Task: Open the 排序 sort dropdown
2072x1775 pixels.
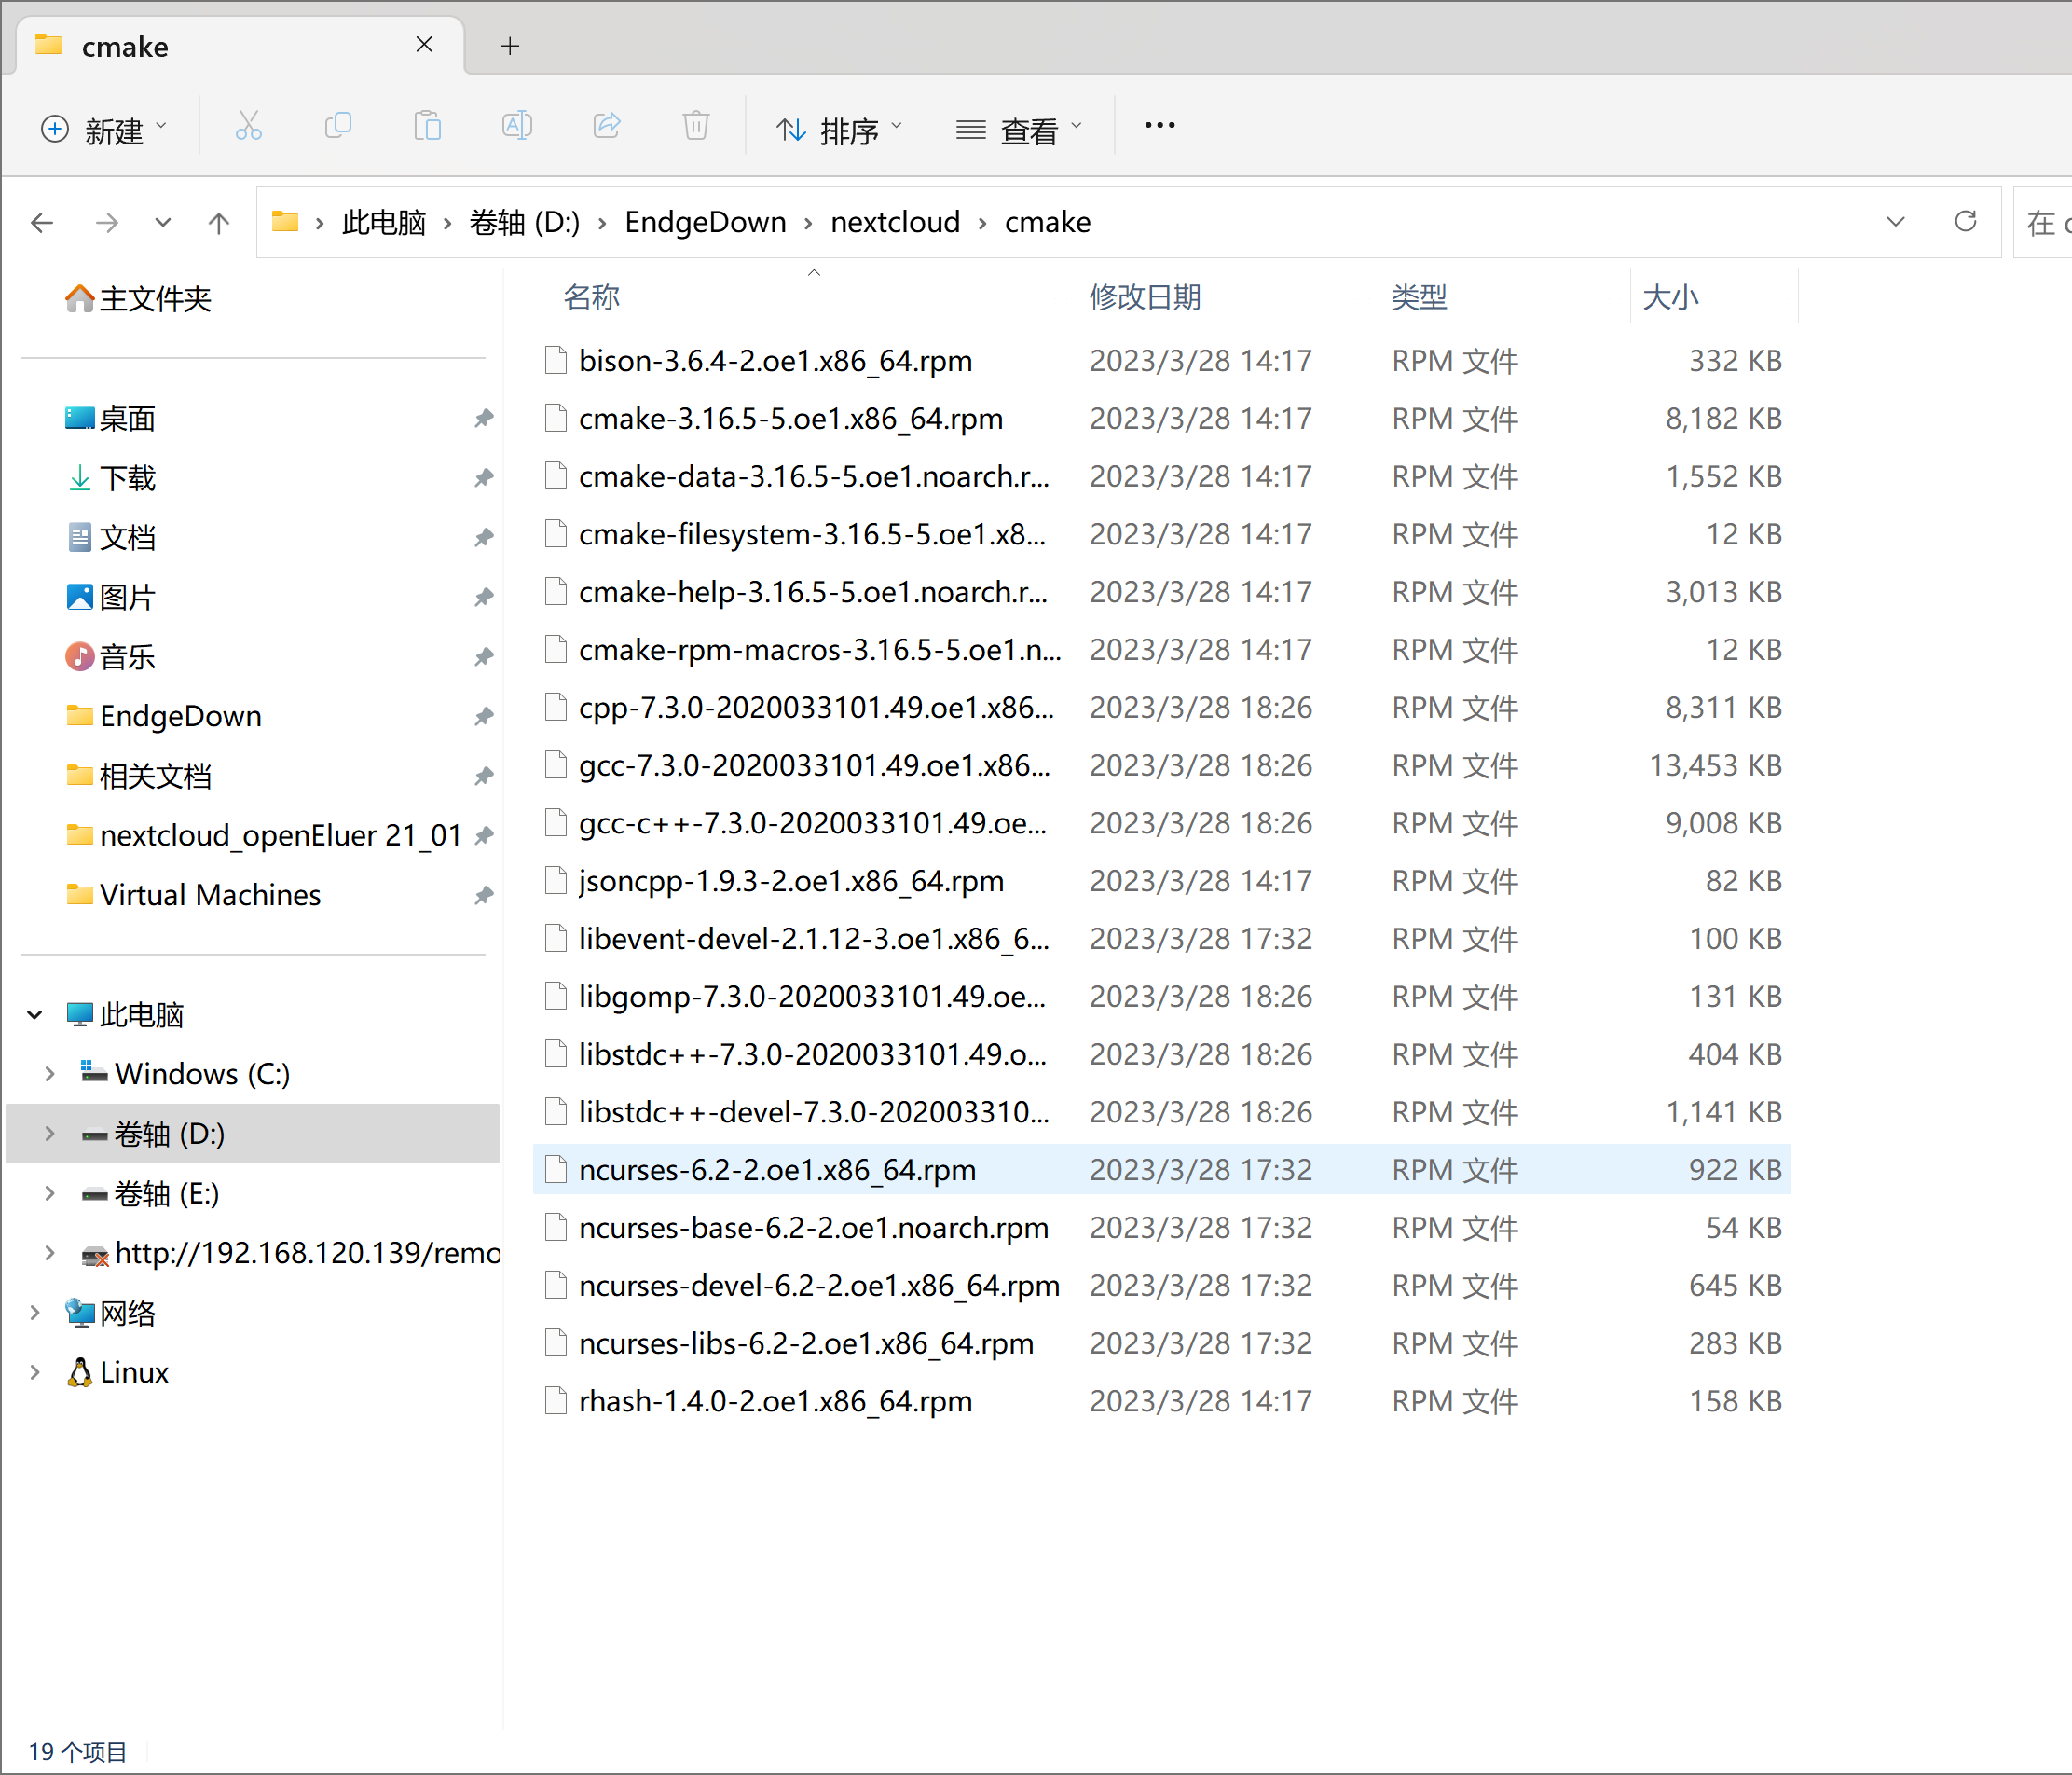Action: click(x=840, y=130)
